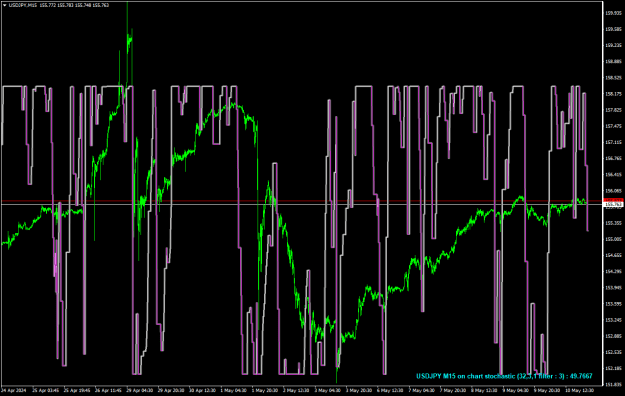The width and height of the screenshot is (625, 396).
Task: Click the 157.475 price axis label
Action: pos(613,126)
